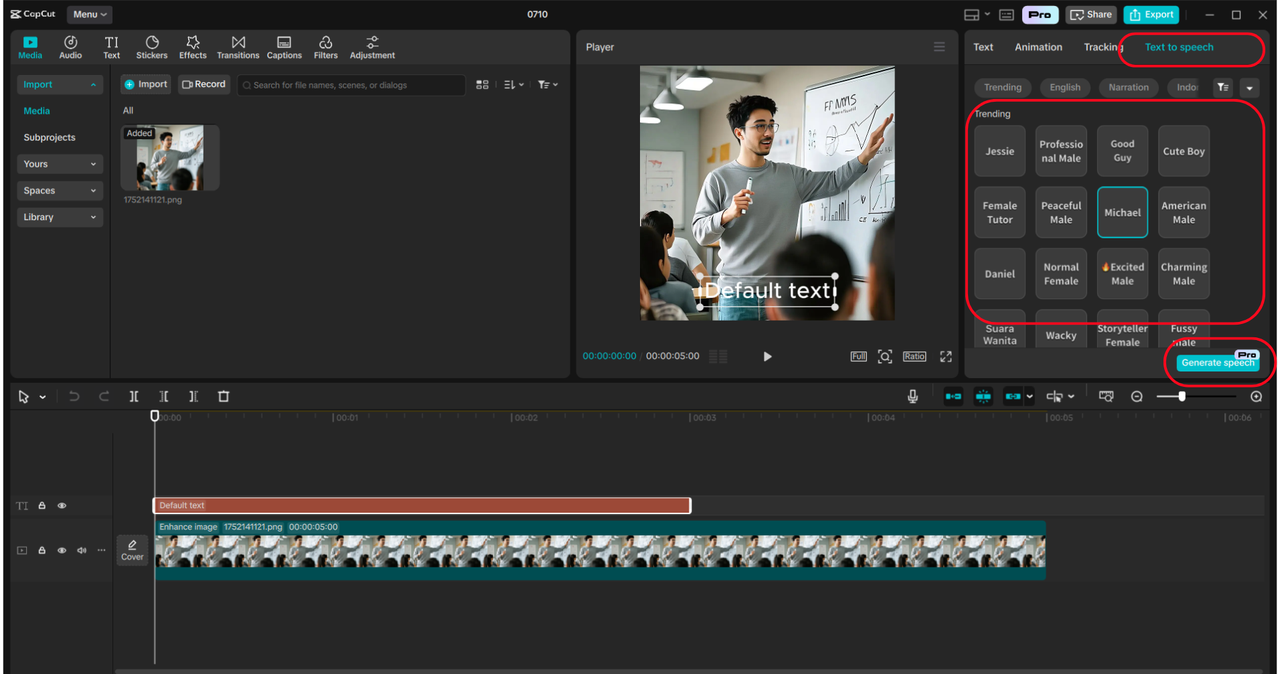Open the Captions panel
The height and width of the screenshot is (674, 1280).
(284, 47)
